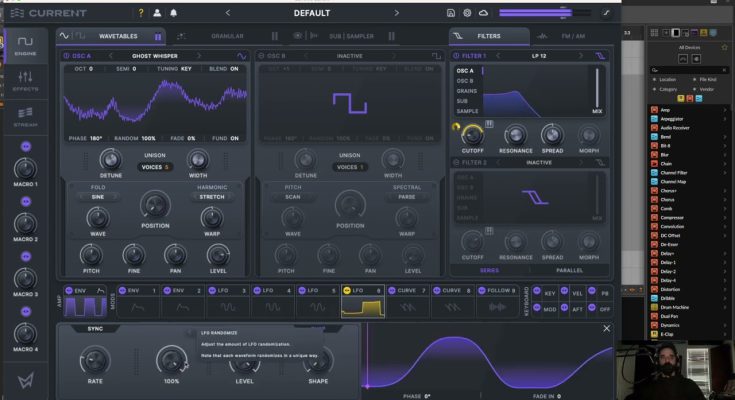Open the Stream page in left sidebar
The width and height of the screenshot is (735, 400).
point(25,117)
